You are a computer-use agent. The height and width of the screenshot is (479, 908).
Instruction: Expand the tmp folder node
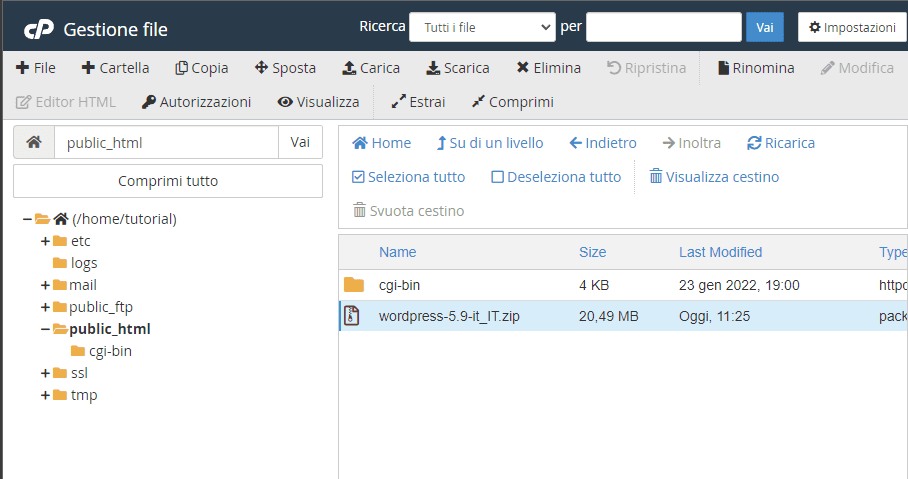(x=45, y=395)
